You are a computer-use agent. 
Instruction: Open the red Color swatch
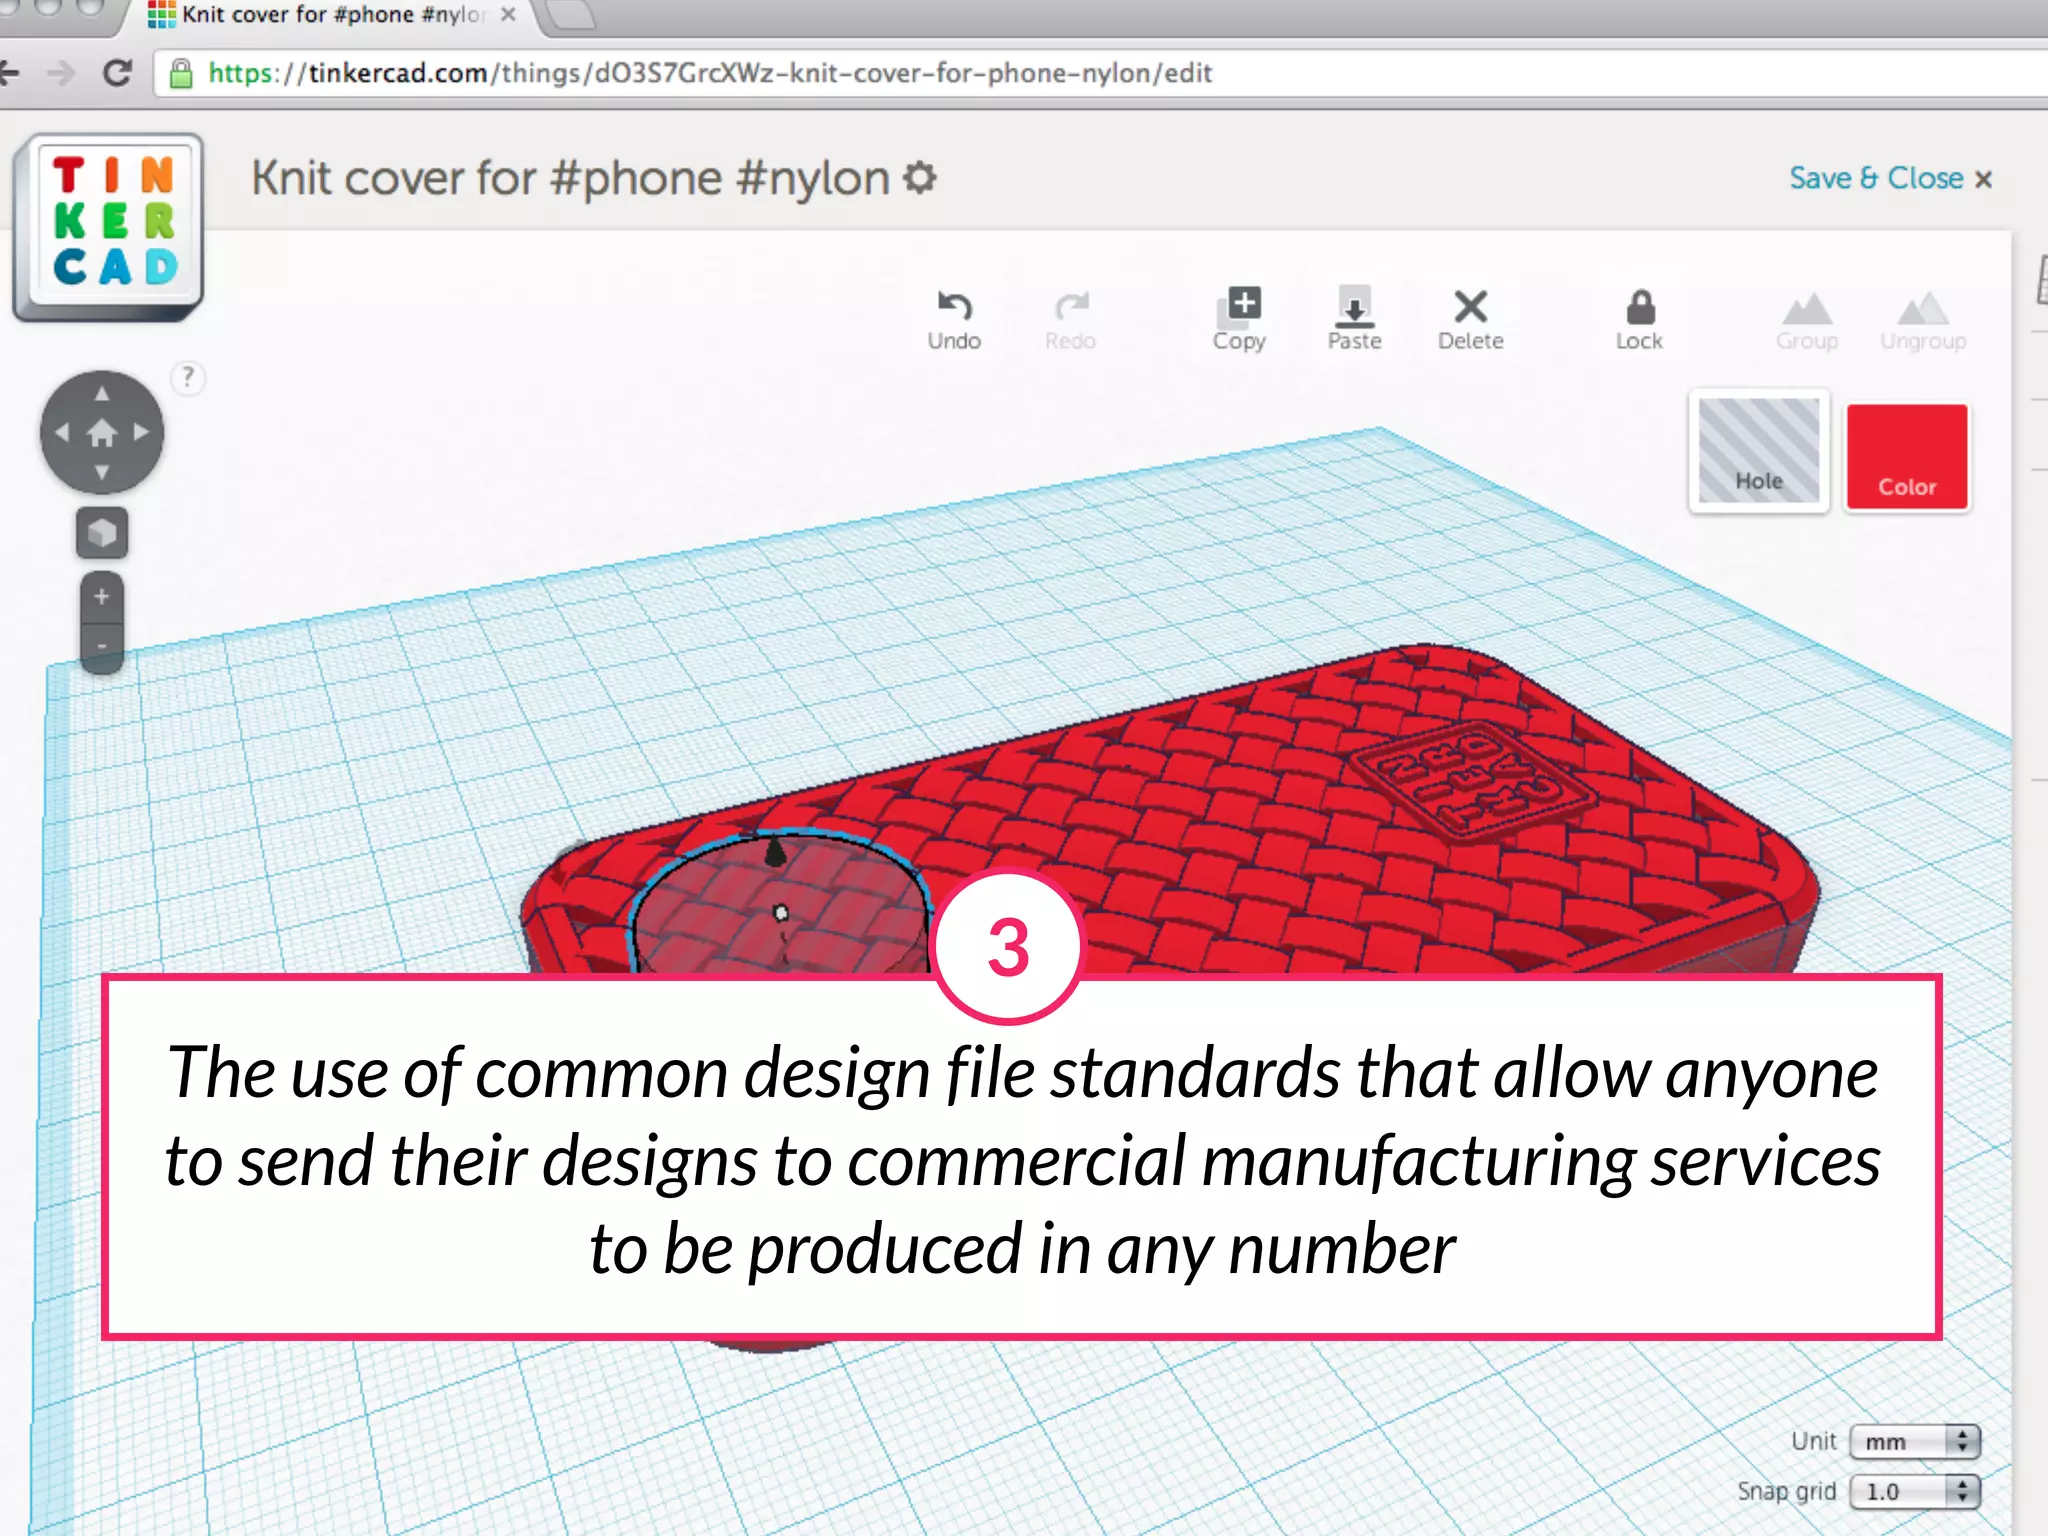(1907, 456)
